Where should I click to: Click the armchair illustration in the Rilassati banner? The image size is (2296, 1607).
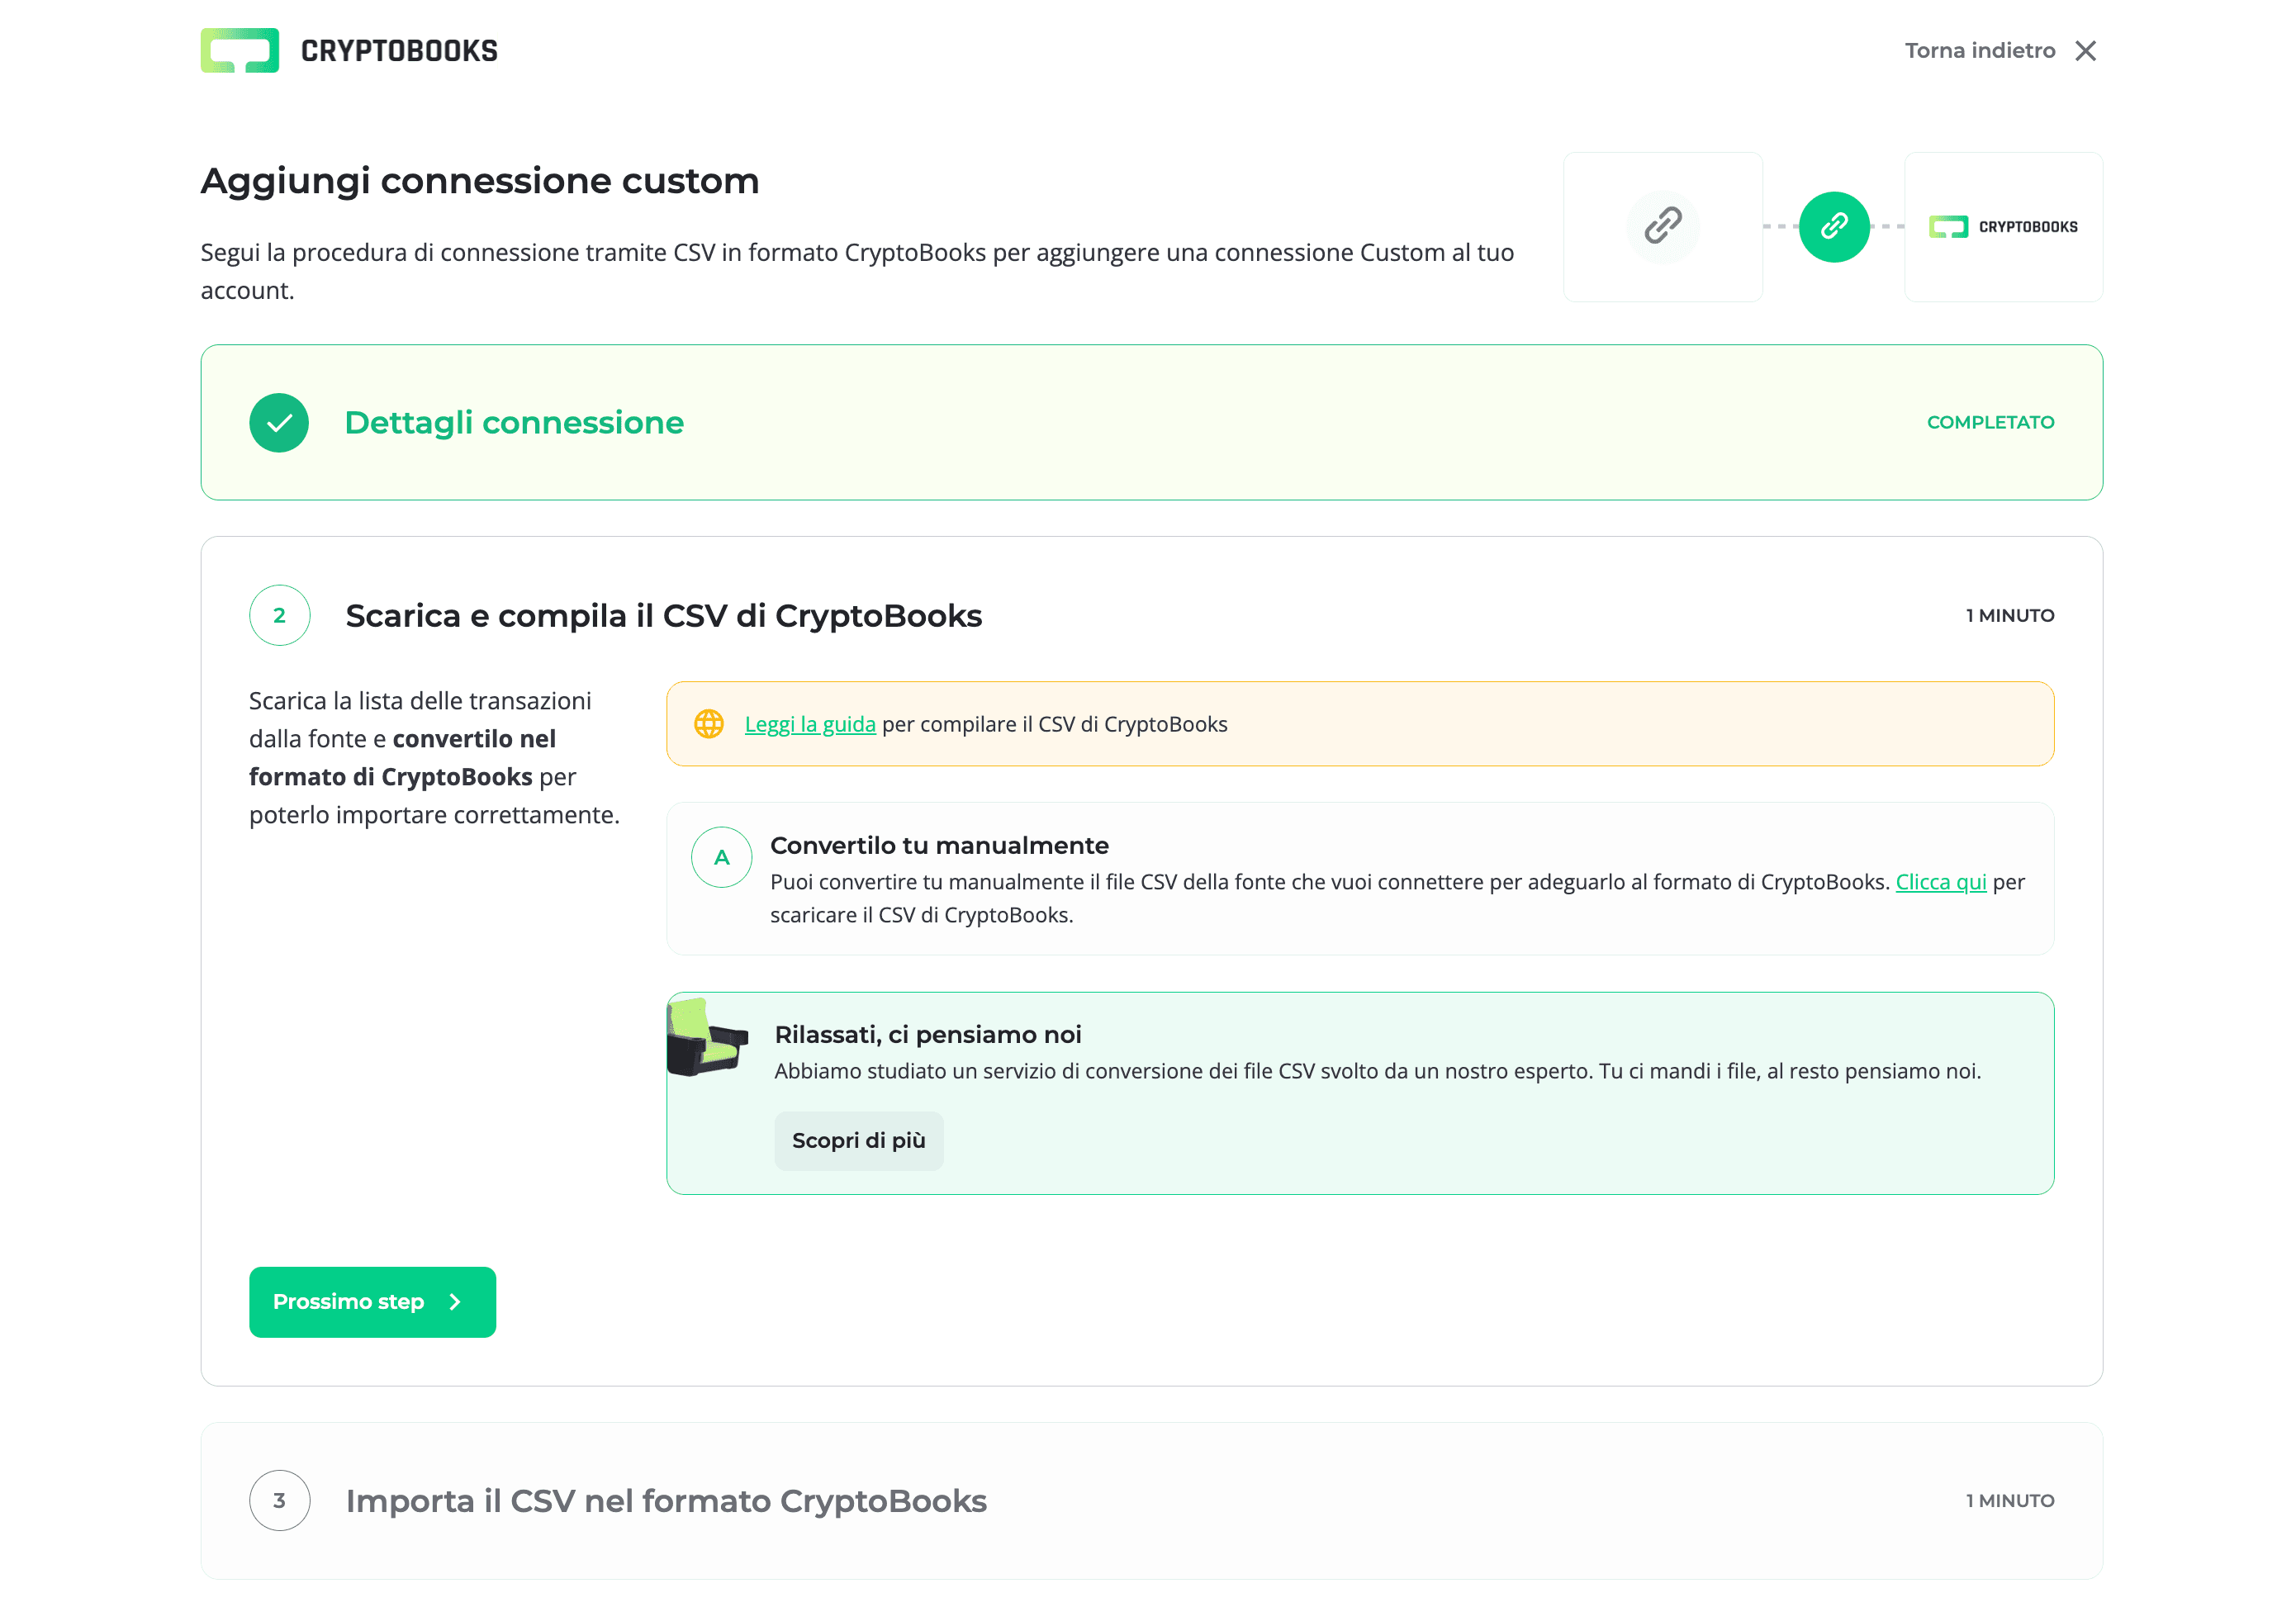[706, 1040]
